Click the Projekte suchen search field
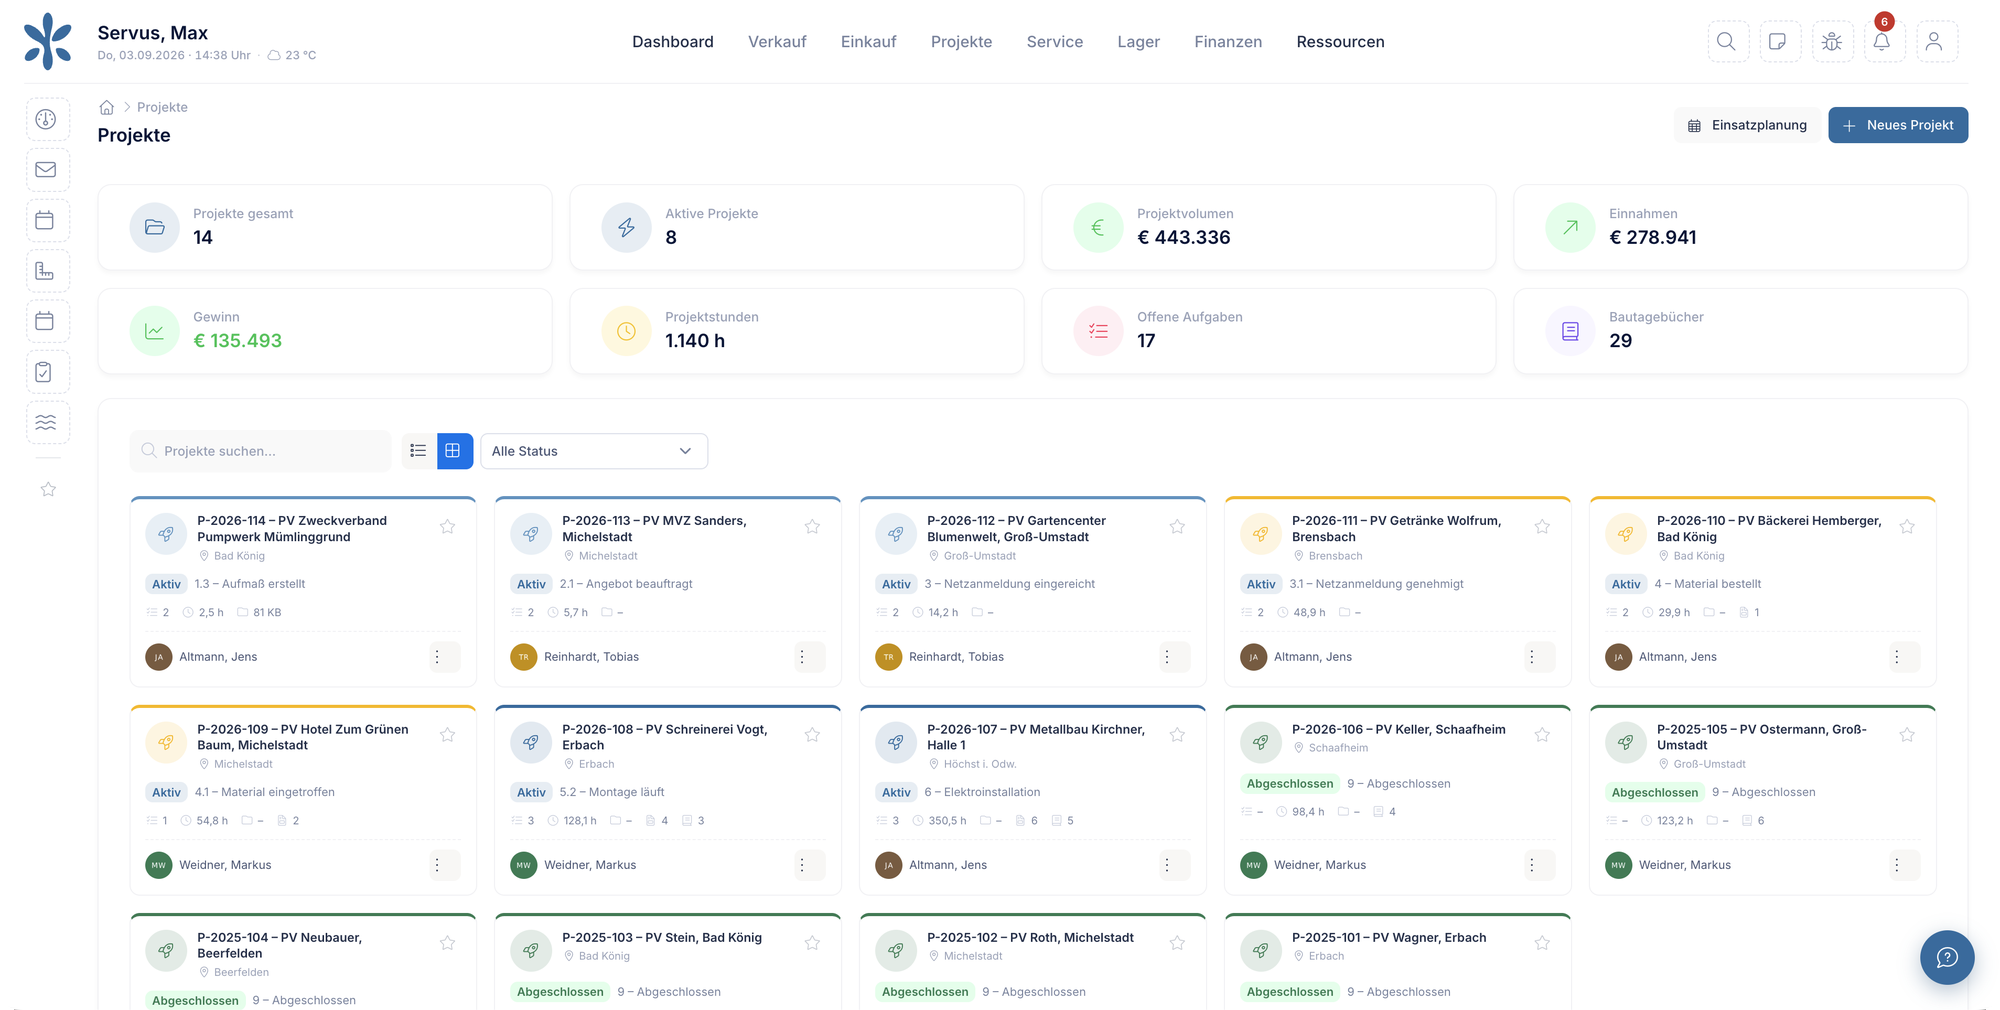Screen dimensions: 2000x1010 [x=261, y=451]
